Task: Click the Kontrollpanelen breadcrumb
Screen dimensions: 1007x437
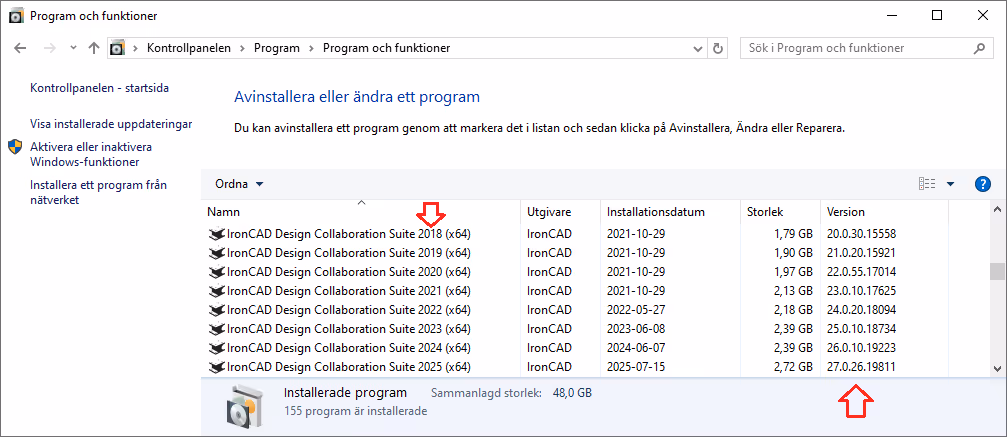Action: click(x=189, y=48)
